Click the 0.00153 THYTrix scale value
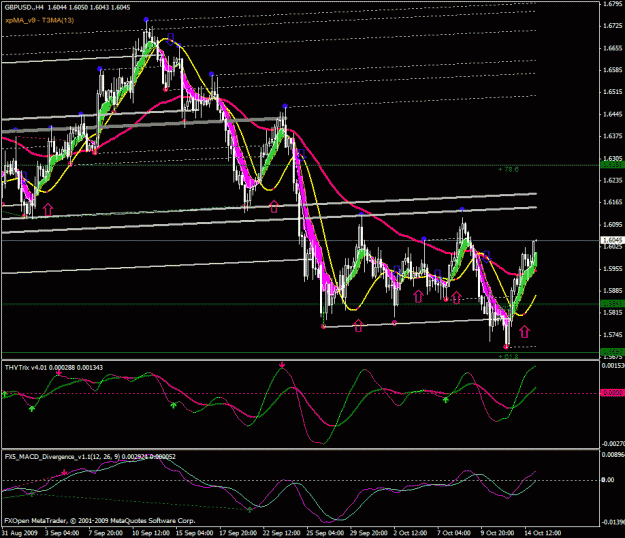The image size is (625, 538). click(x=613, y=365)
